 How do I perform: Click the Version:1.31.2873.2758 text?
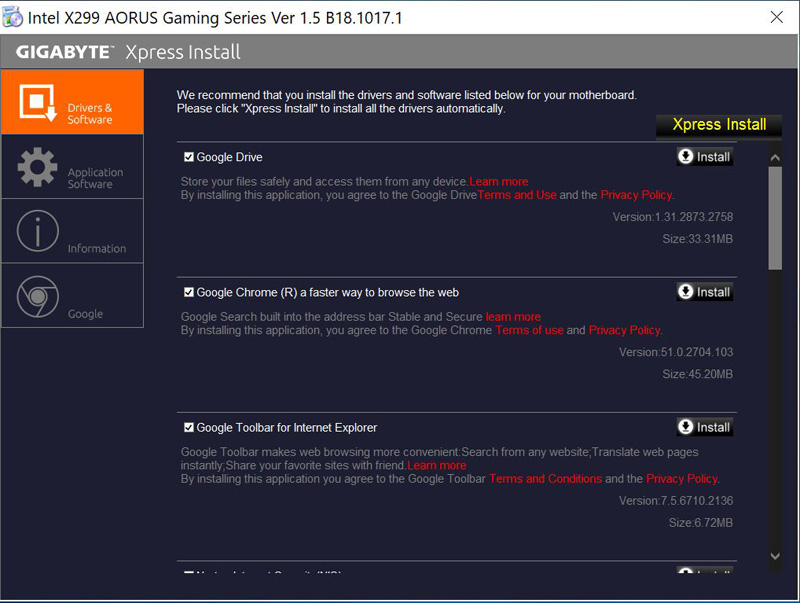coord(672,217)
